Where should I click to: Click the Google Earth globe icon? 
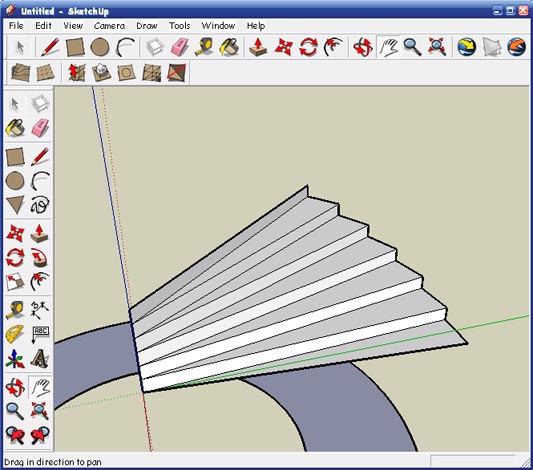pyautogui.click(x=516, y=47)
